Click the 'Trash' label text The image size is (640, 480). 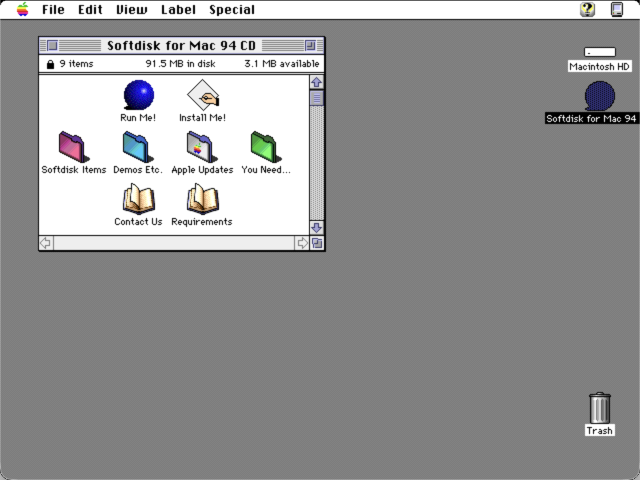pos(600,431)
